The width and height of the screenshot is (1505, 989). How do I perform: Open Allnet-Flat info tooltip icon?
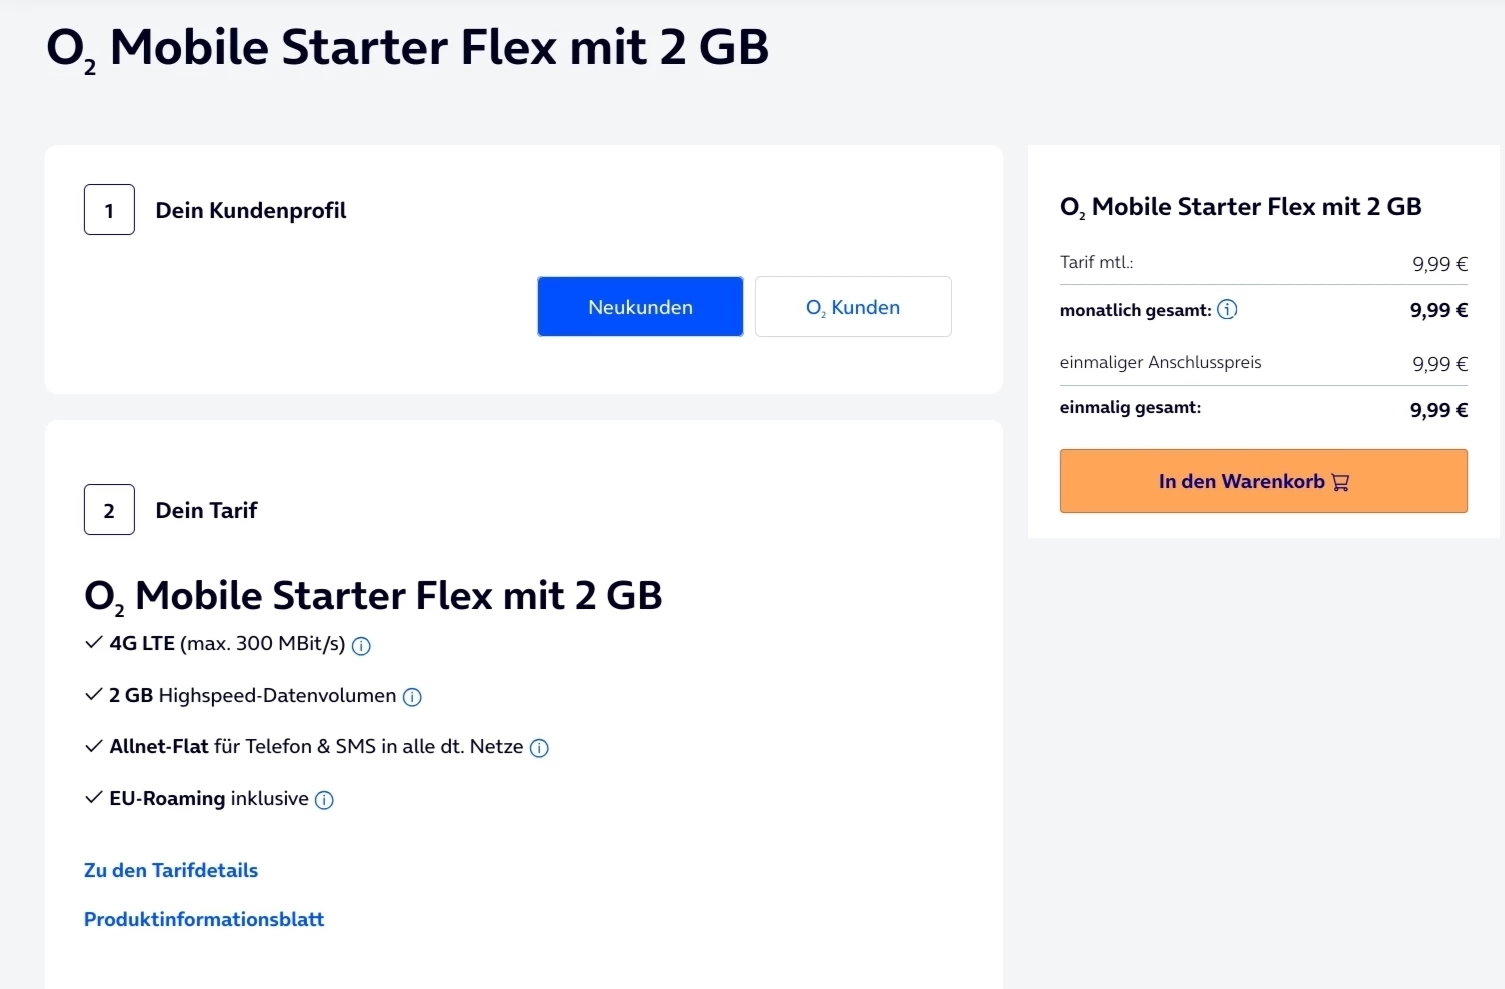tap(539, 748)
